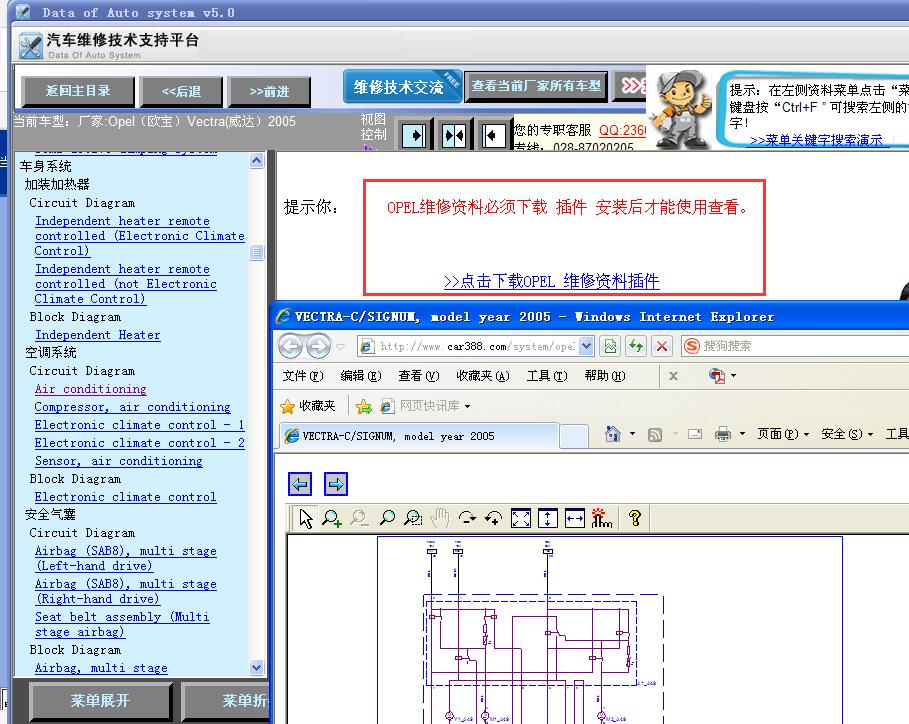Open the 页面(P) dropdown menu
Screen dimensions: 909x724
[x=783, y=434]
